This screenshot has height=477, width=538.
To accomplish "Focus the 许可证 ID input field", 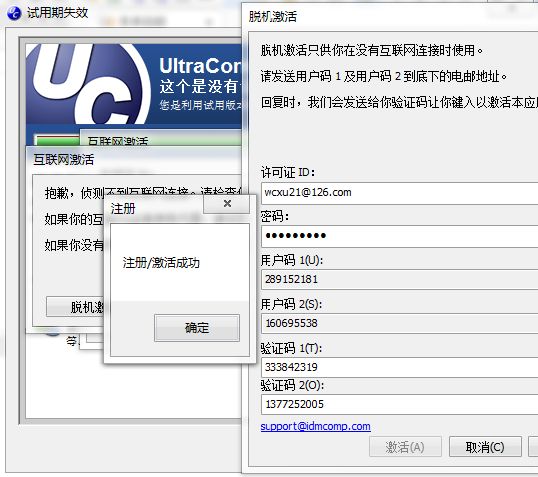I will pos(399,193).
